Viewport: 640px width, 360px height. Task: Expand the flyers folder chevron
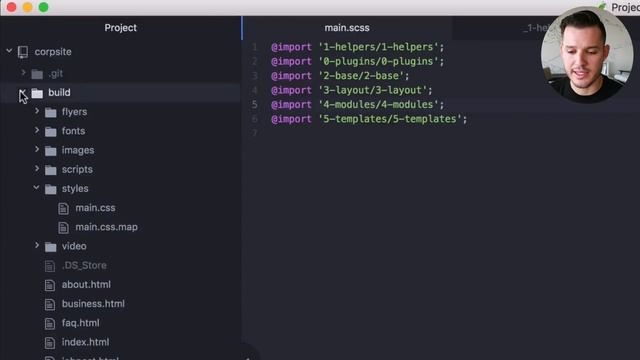coord(37,111)
